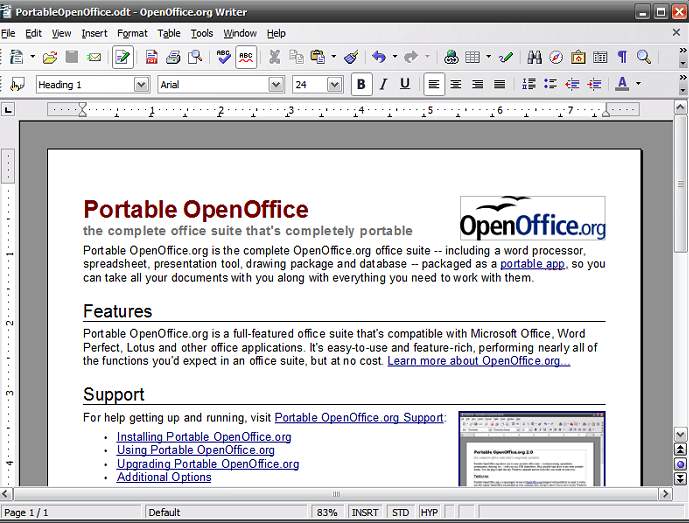Open the Undo history dropdown arrow

(395, 57)
